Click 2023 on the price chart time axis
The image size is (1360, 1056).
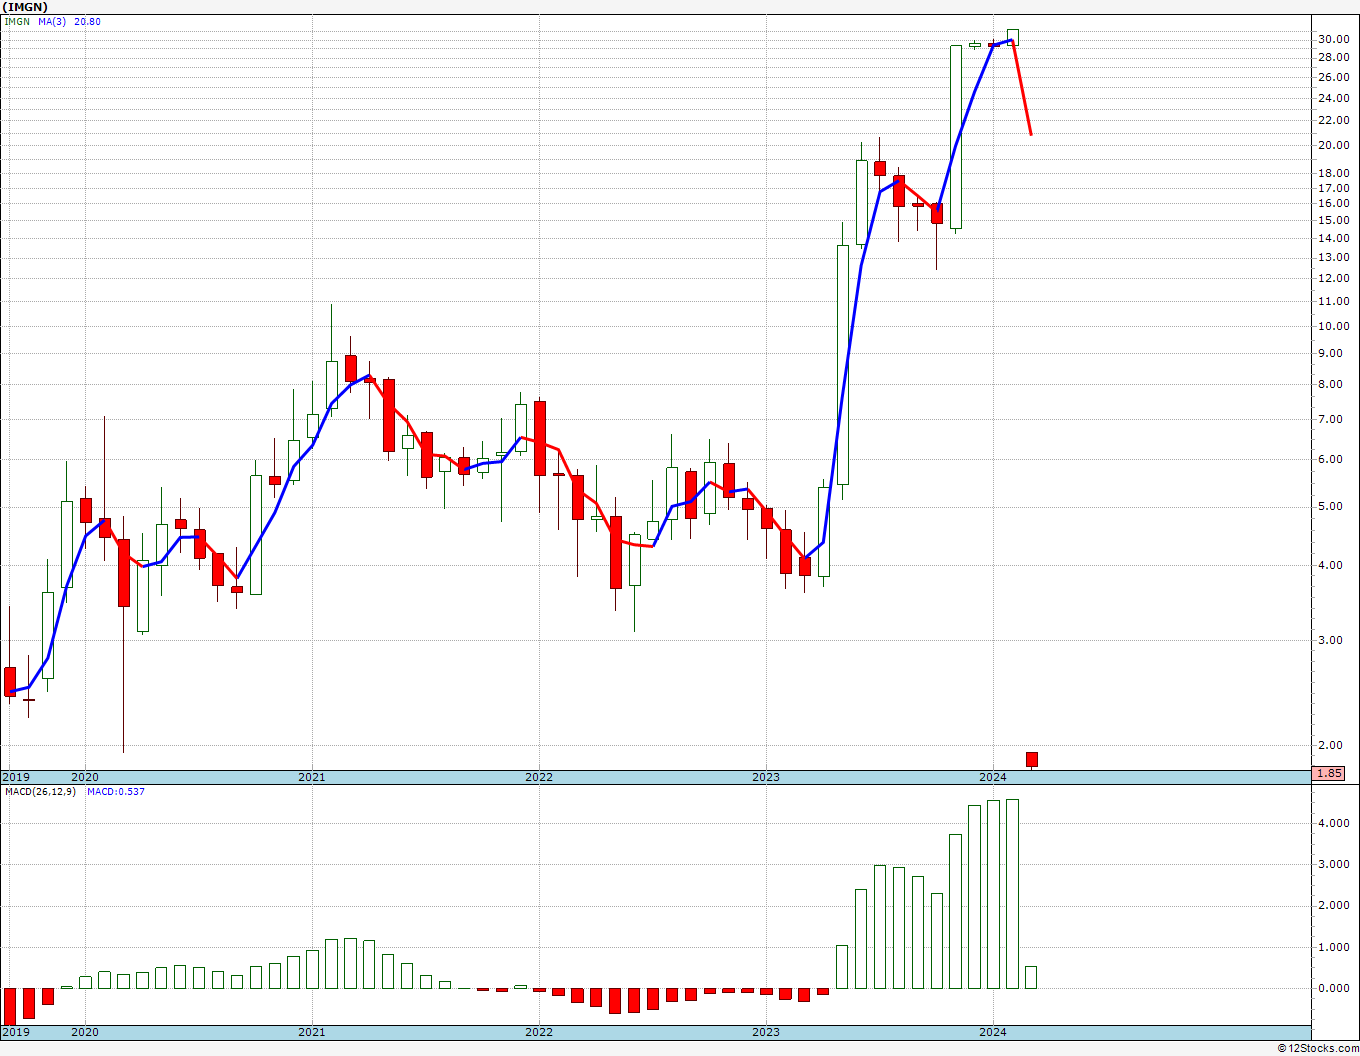(x=766, y=777)
